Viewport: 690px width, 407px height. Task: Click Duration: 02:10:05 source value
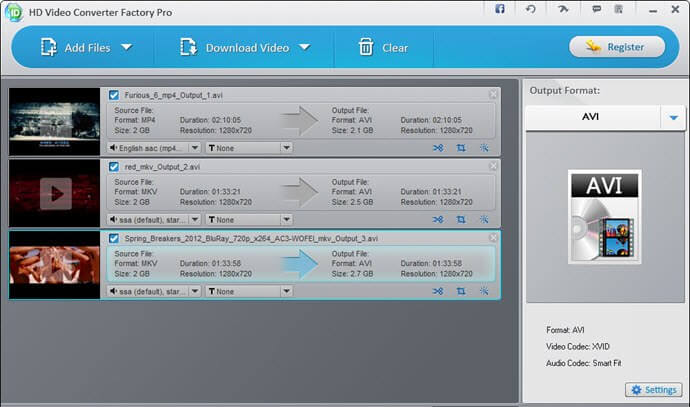coord(210,120)
